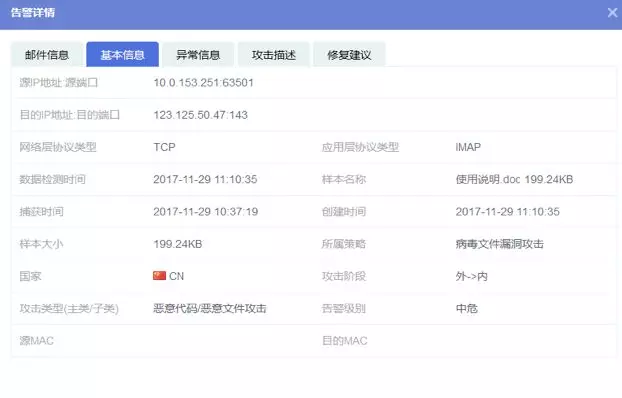Open the 异常信息 tab
Screen dimensions: 622x398
click(198, 55)
